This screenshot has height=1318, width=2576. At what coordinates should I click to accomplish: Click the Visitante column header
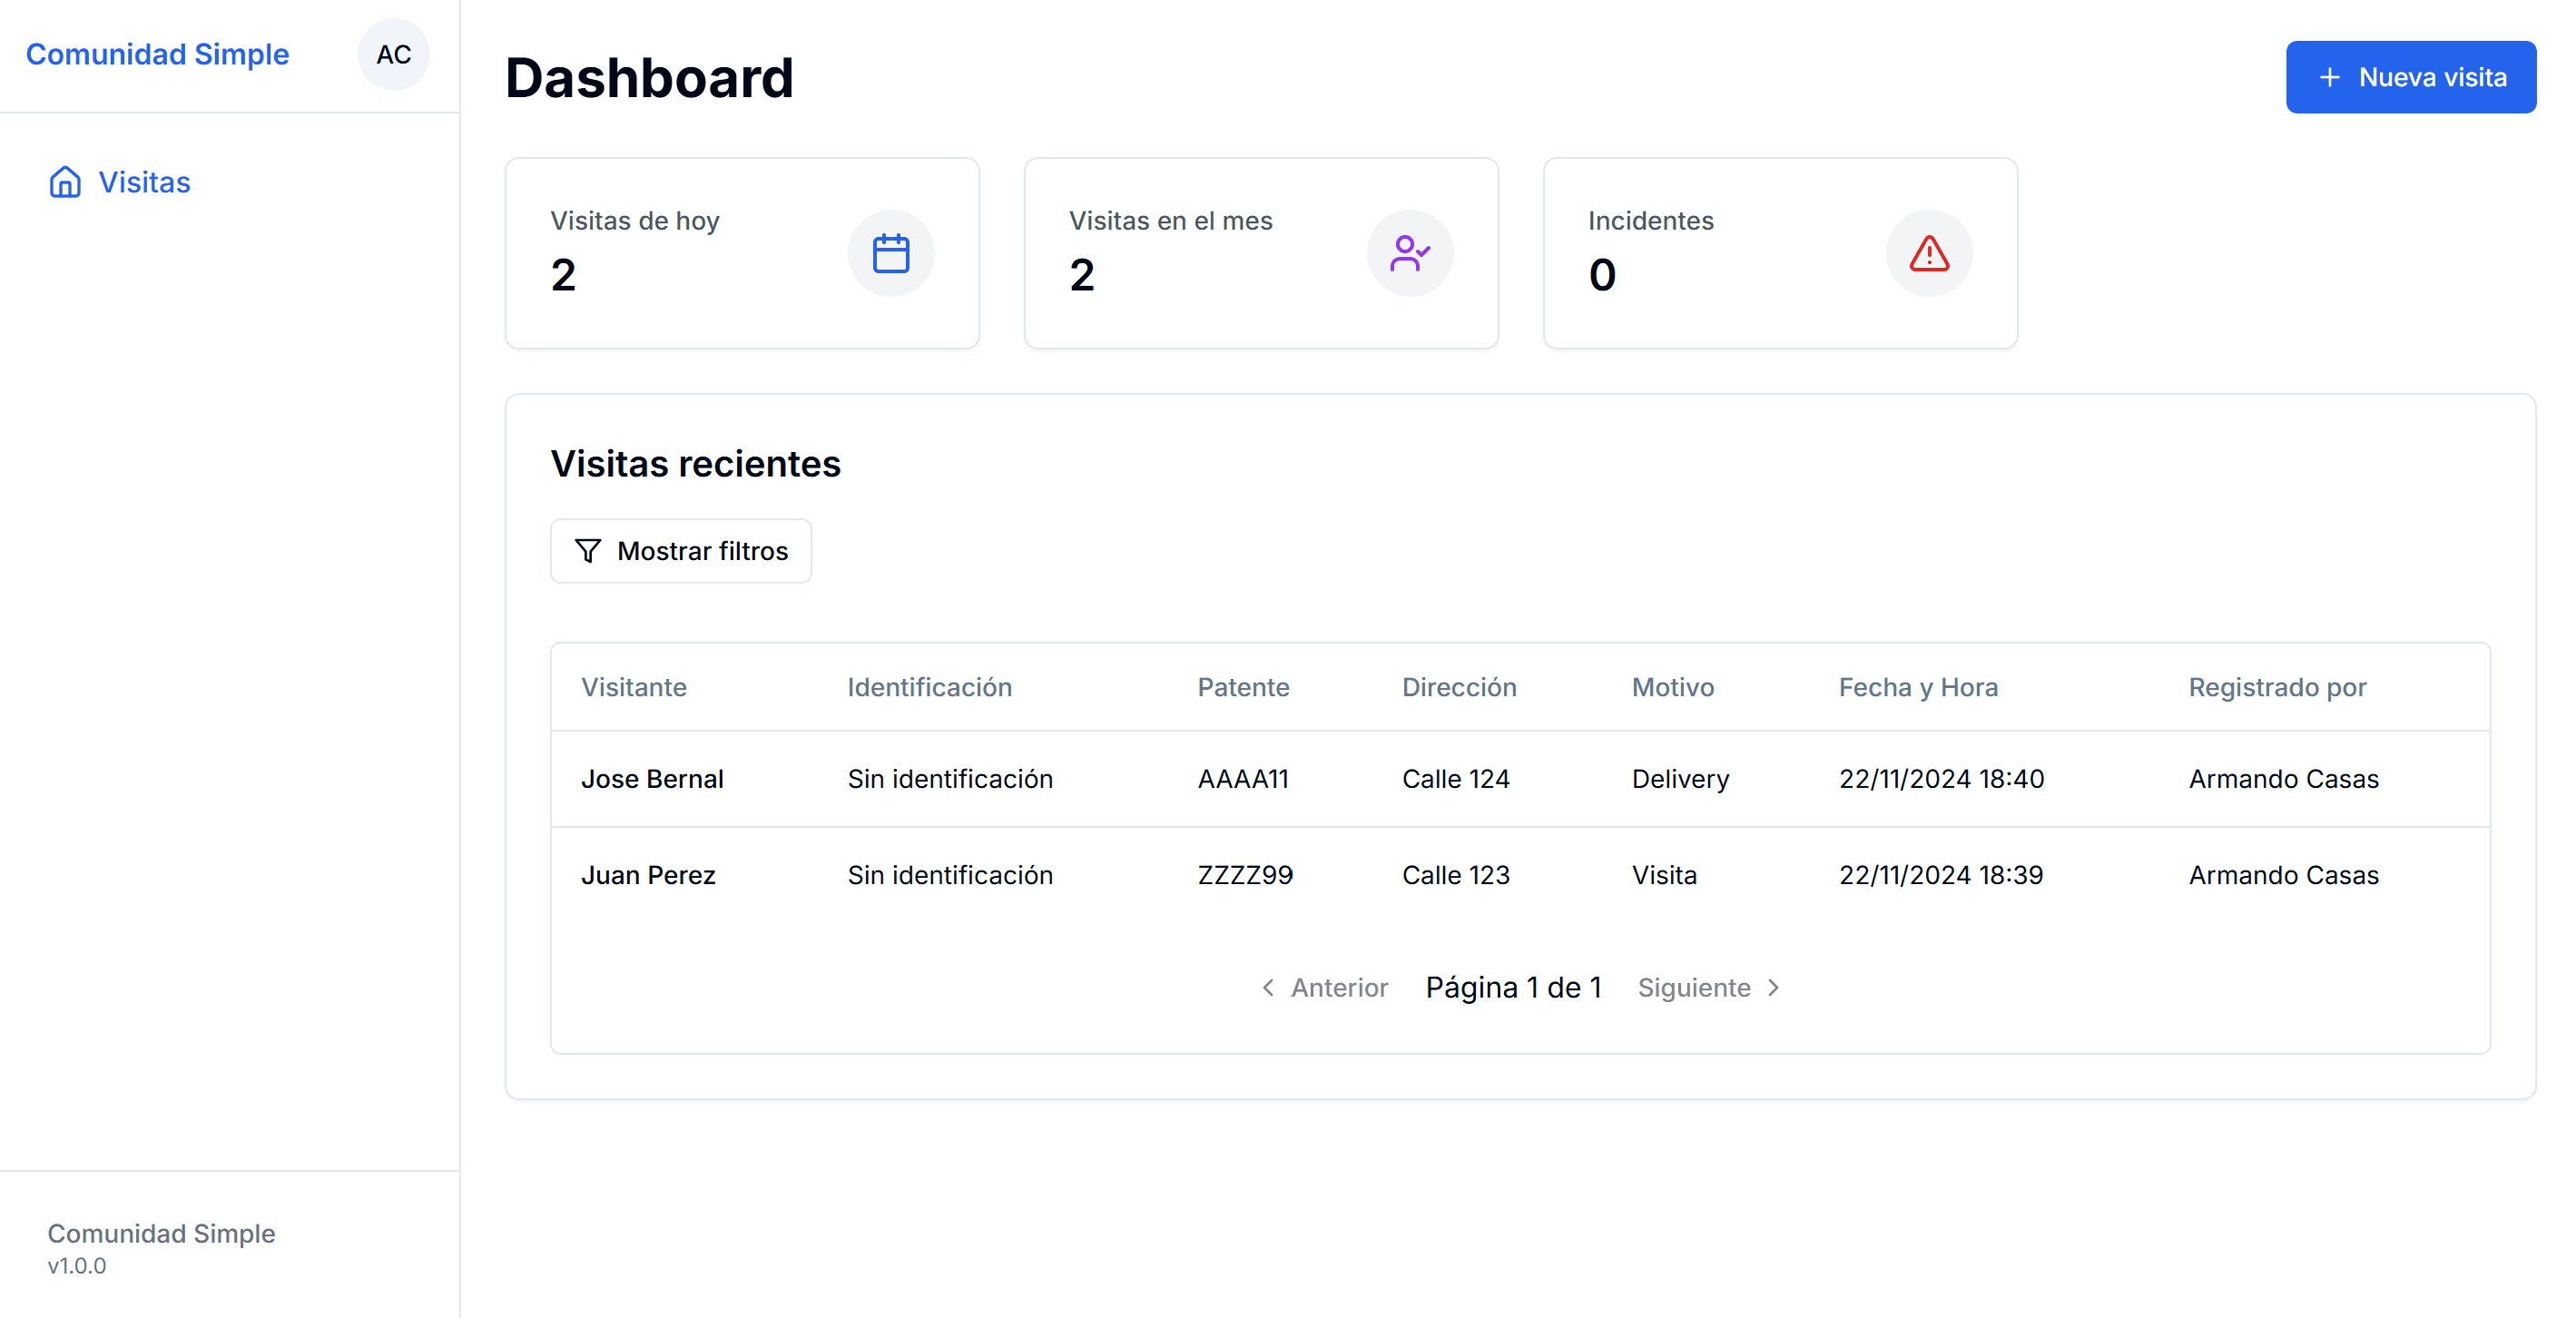point(633,687)
